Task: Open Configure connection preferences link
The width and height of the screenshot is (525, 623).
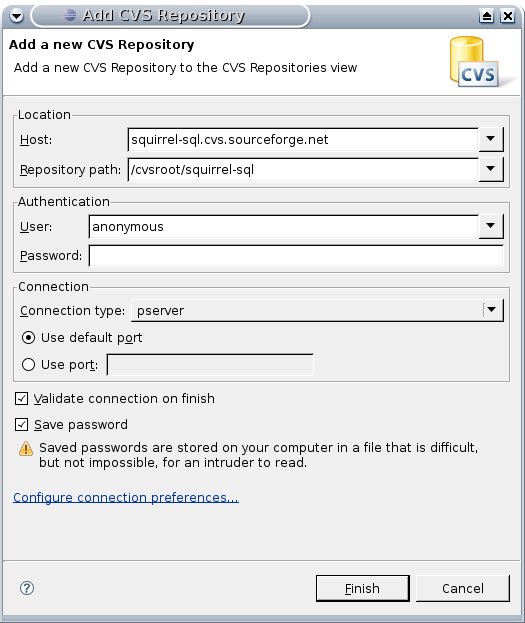Action: (x=126, y=497)
